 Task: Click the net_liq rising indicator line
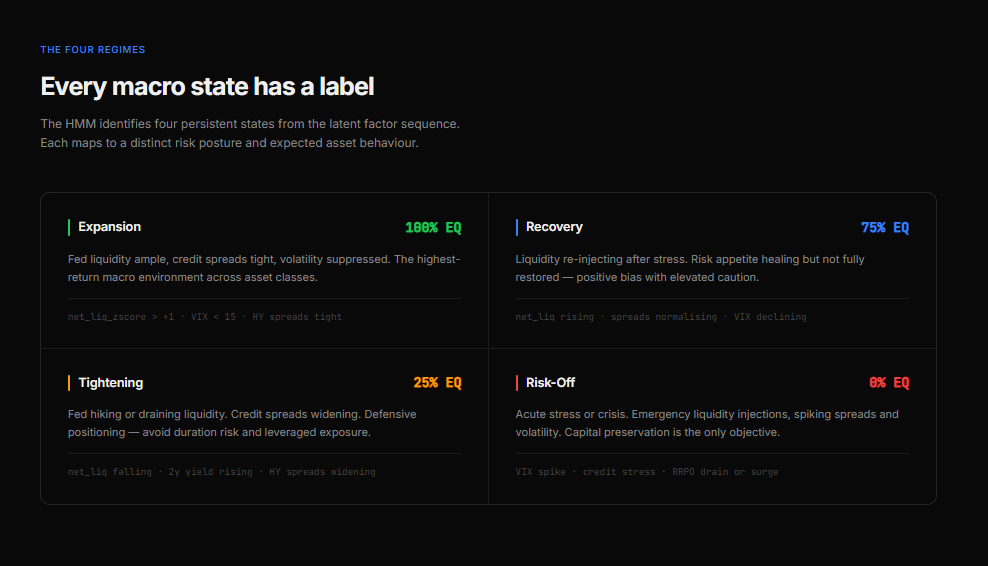(x=660, y=317)
